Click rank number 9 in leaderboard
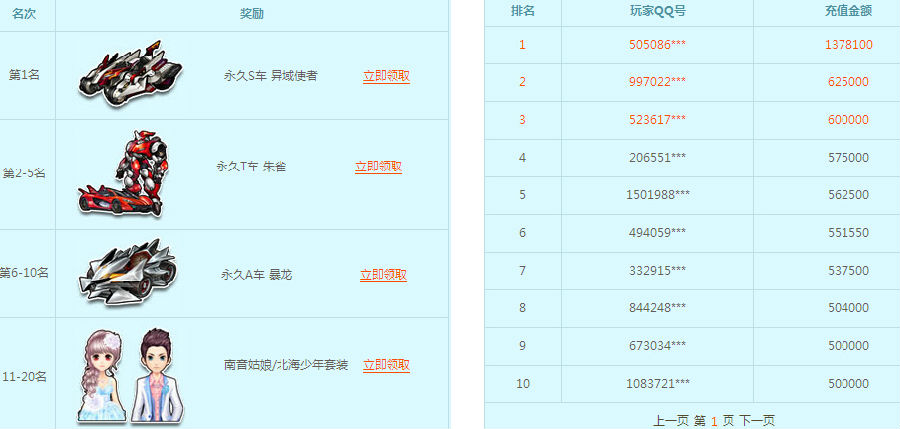 click(522, 345)
